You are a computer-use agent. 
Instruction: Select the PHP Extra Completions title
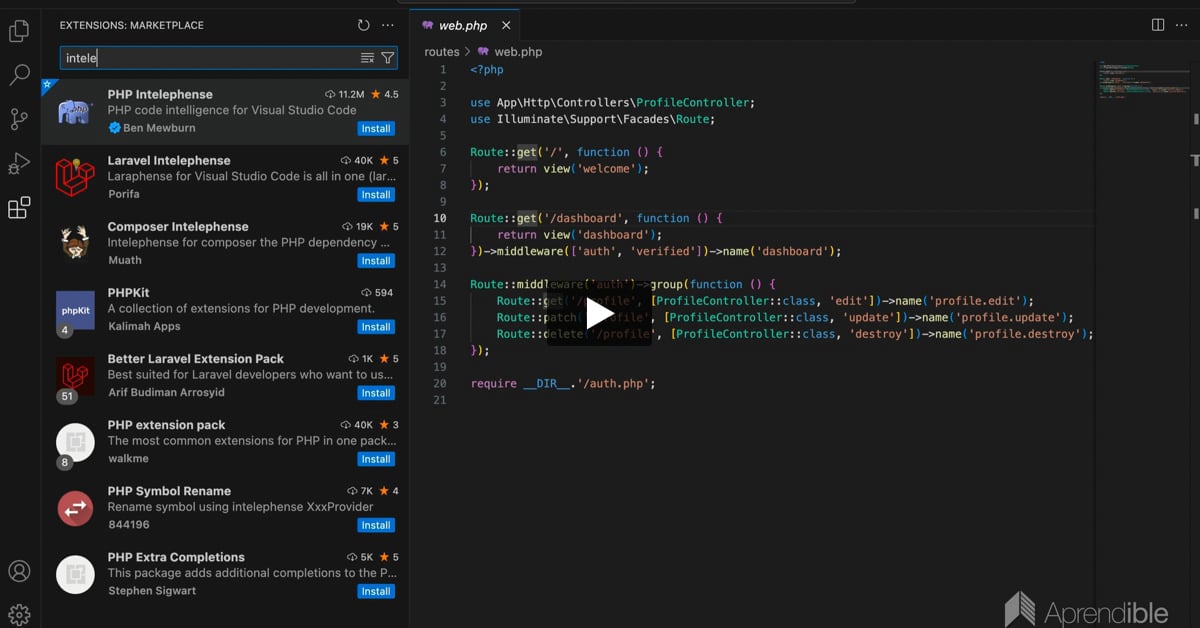tap(176, 557)
